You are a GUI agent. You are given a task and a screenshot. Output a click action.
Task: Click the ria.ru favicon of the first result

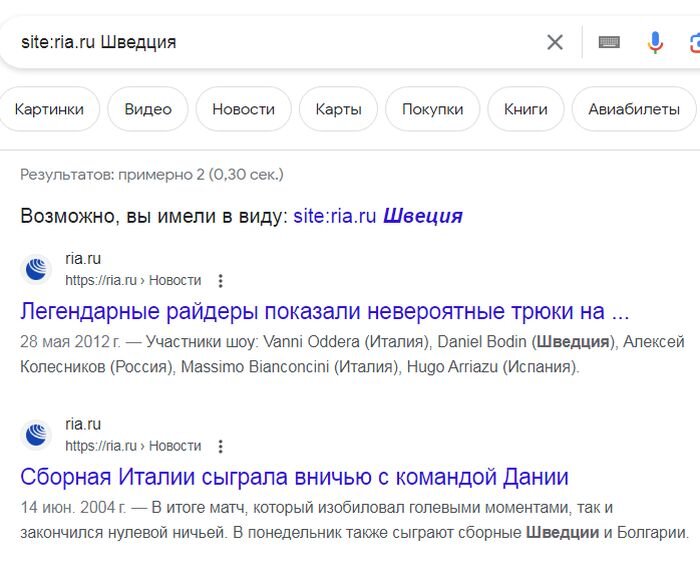(36, 269)
